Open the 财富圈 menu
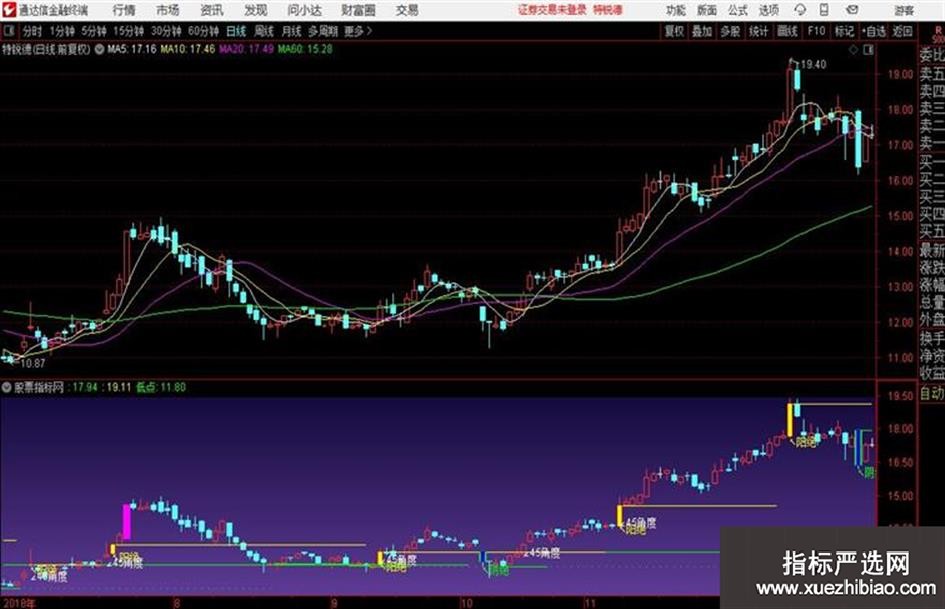 pos(359,10)
